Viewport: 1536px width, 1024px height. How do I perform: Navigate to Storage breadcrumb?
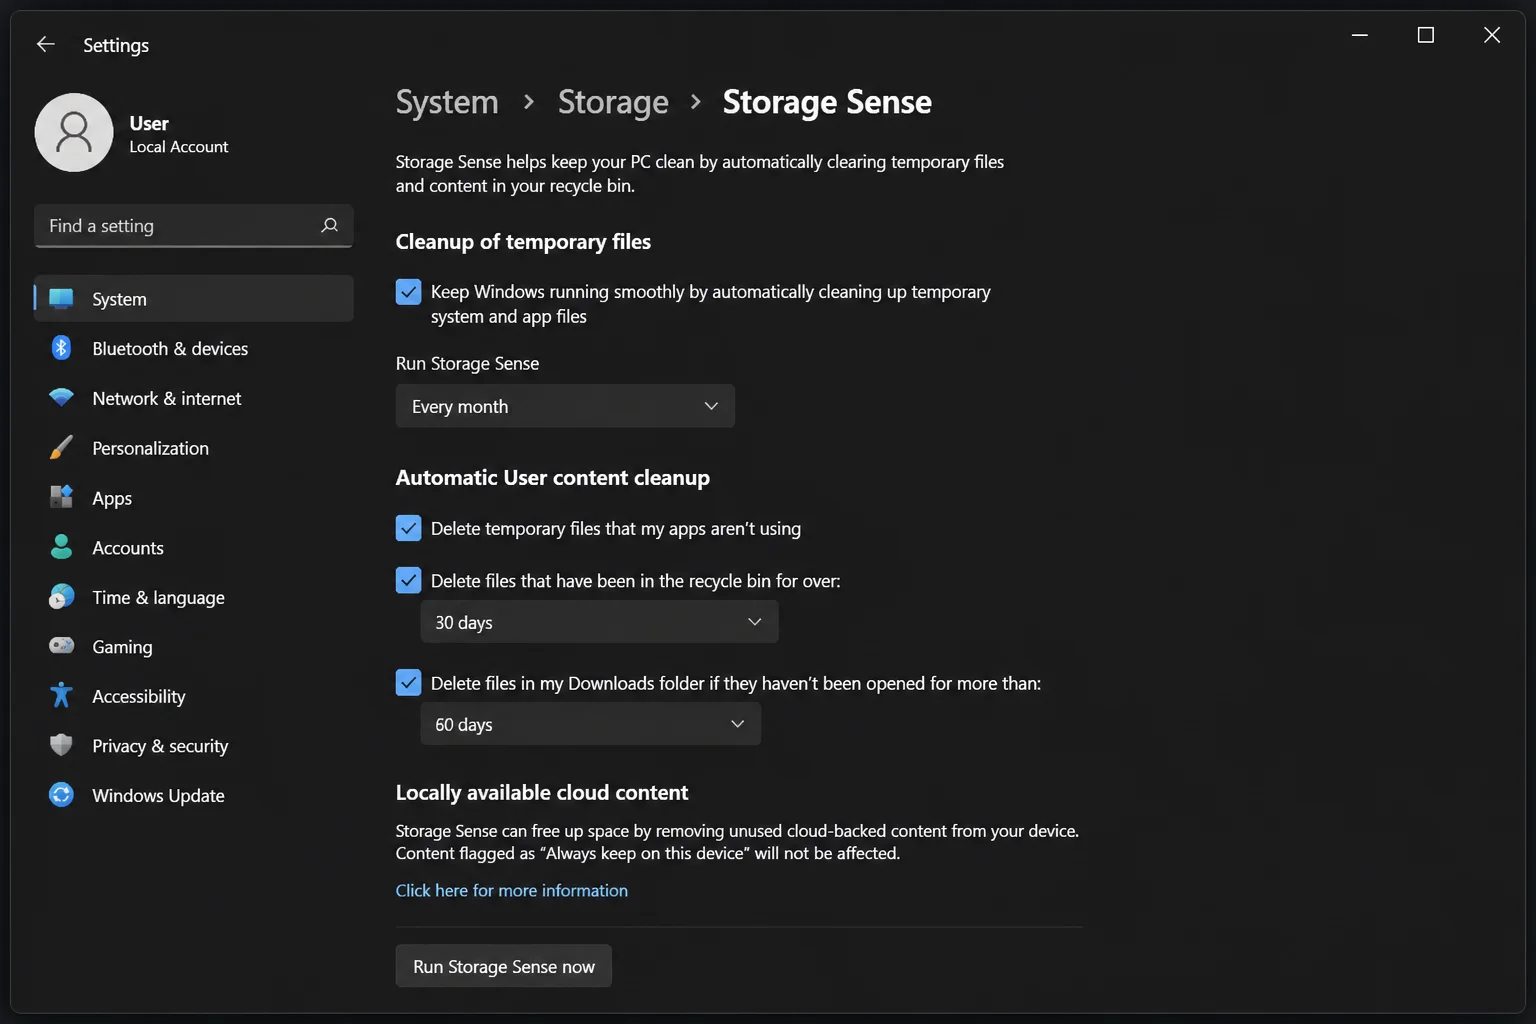point(613,102)
